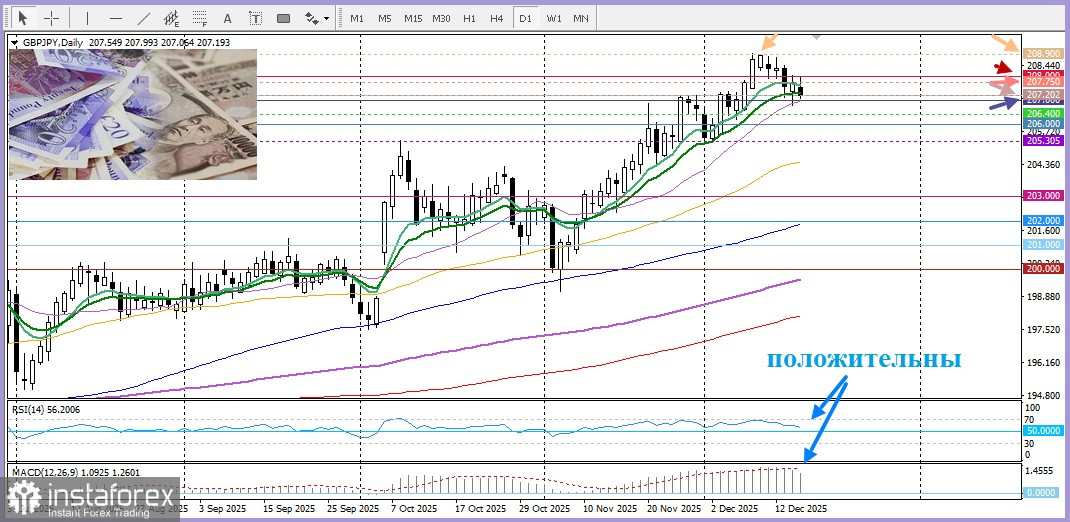
Task: Select the 207.750 price level label
Action: point(1042,82)
